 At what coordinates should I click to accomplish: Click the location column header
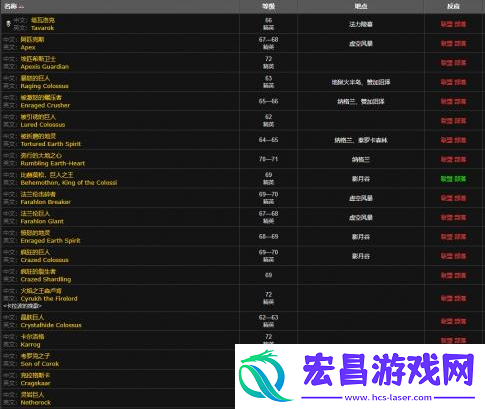tap(361, 6)
